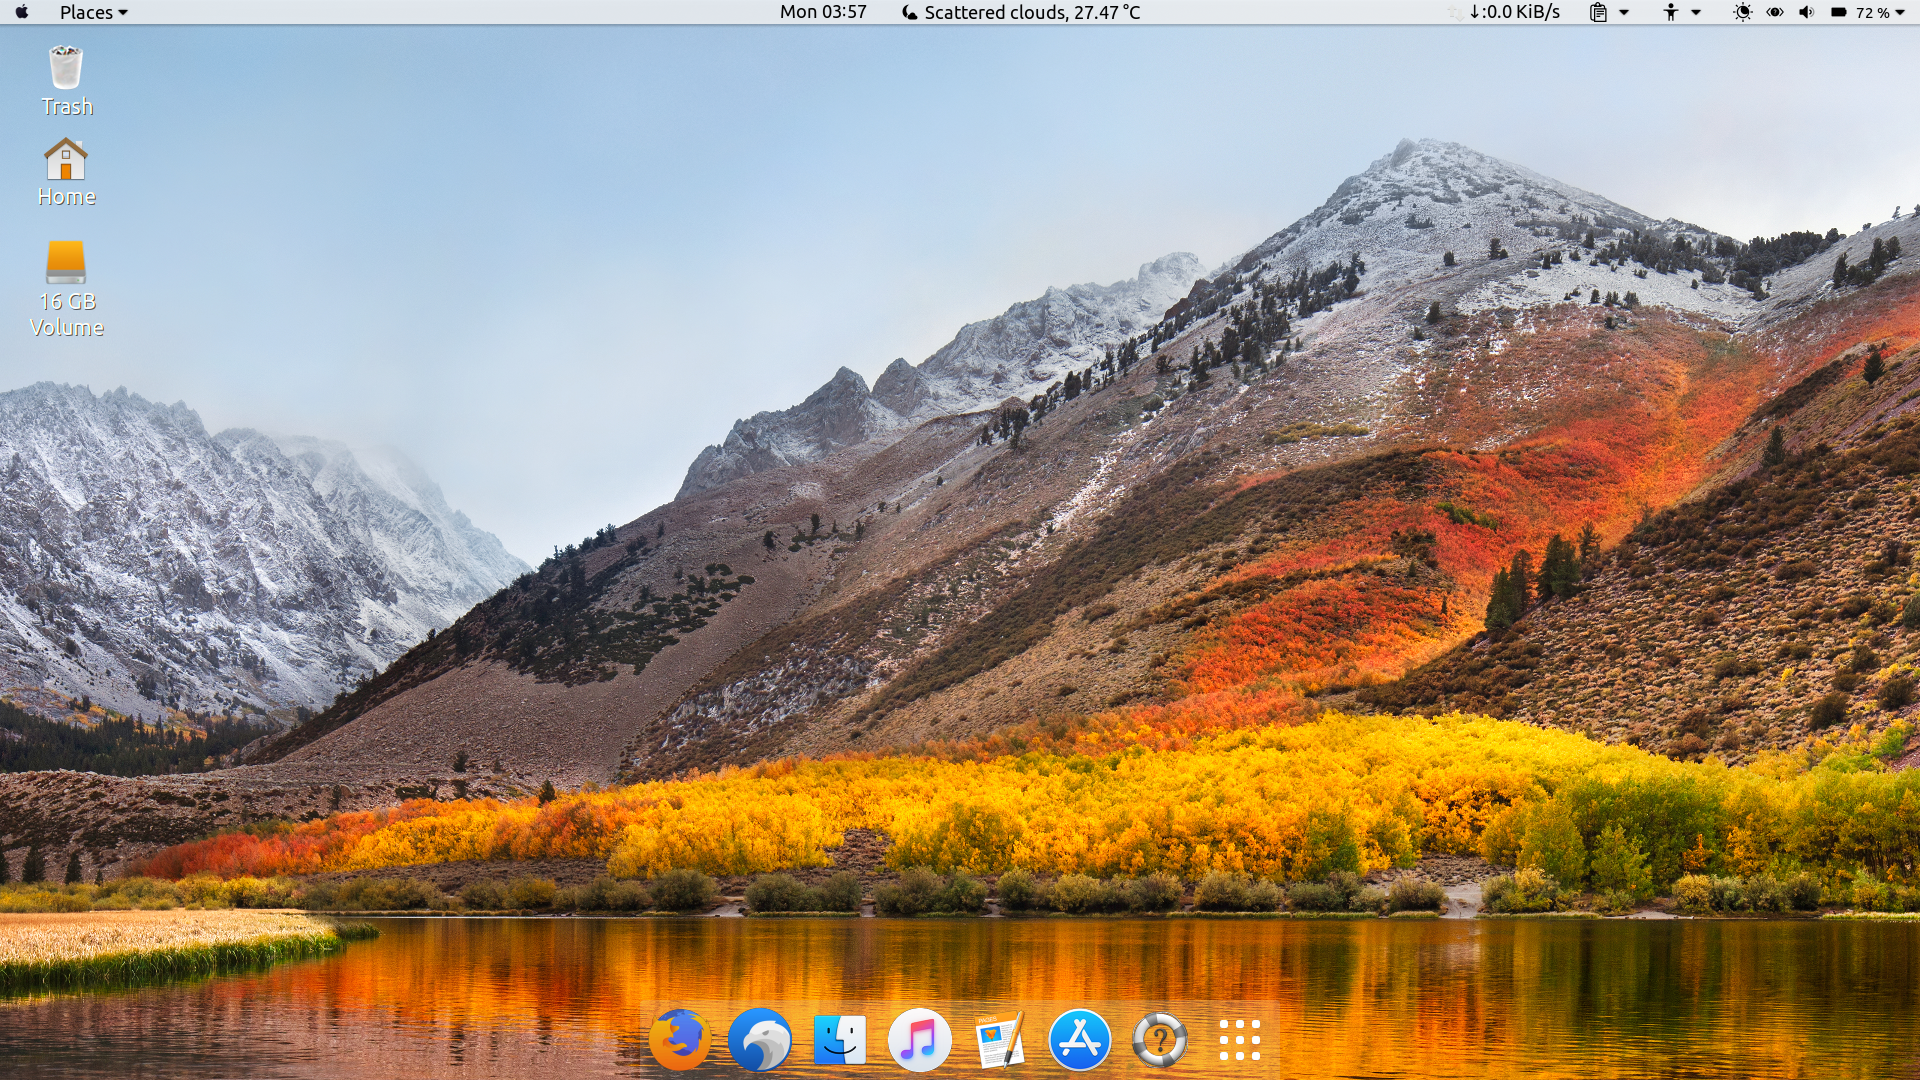Open the accessibility menu dropdown arrow
This screenshot has width=1920, height=1080.
1694,13
